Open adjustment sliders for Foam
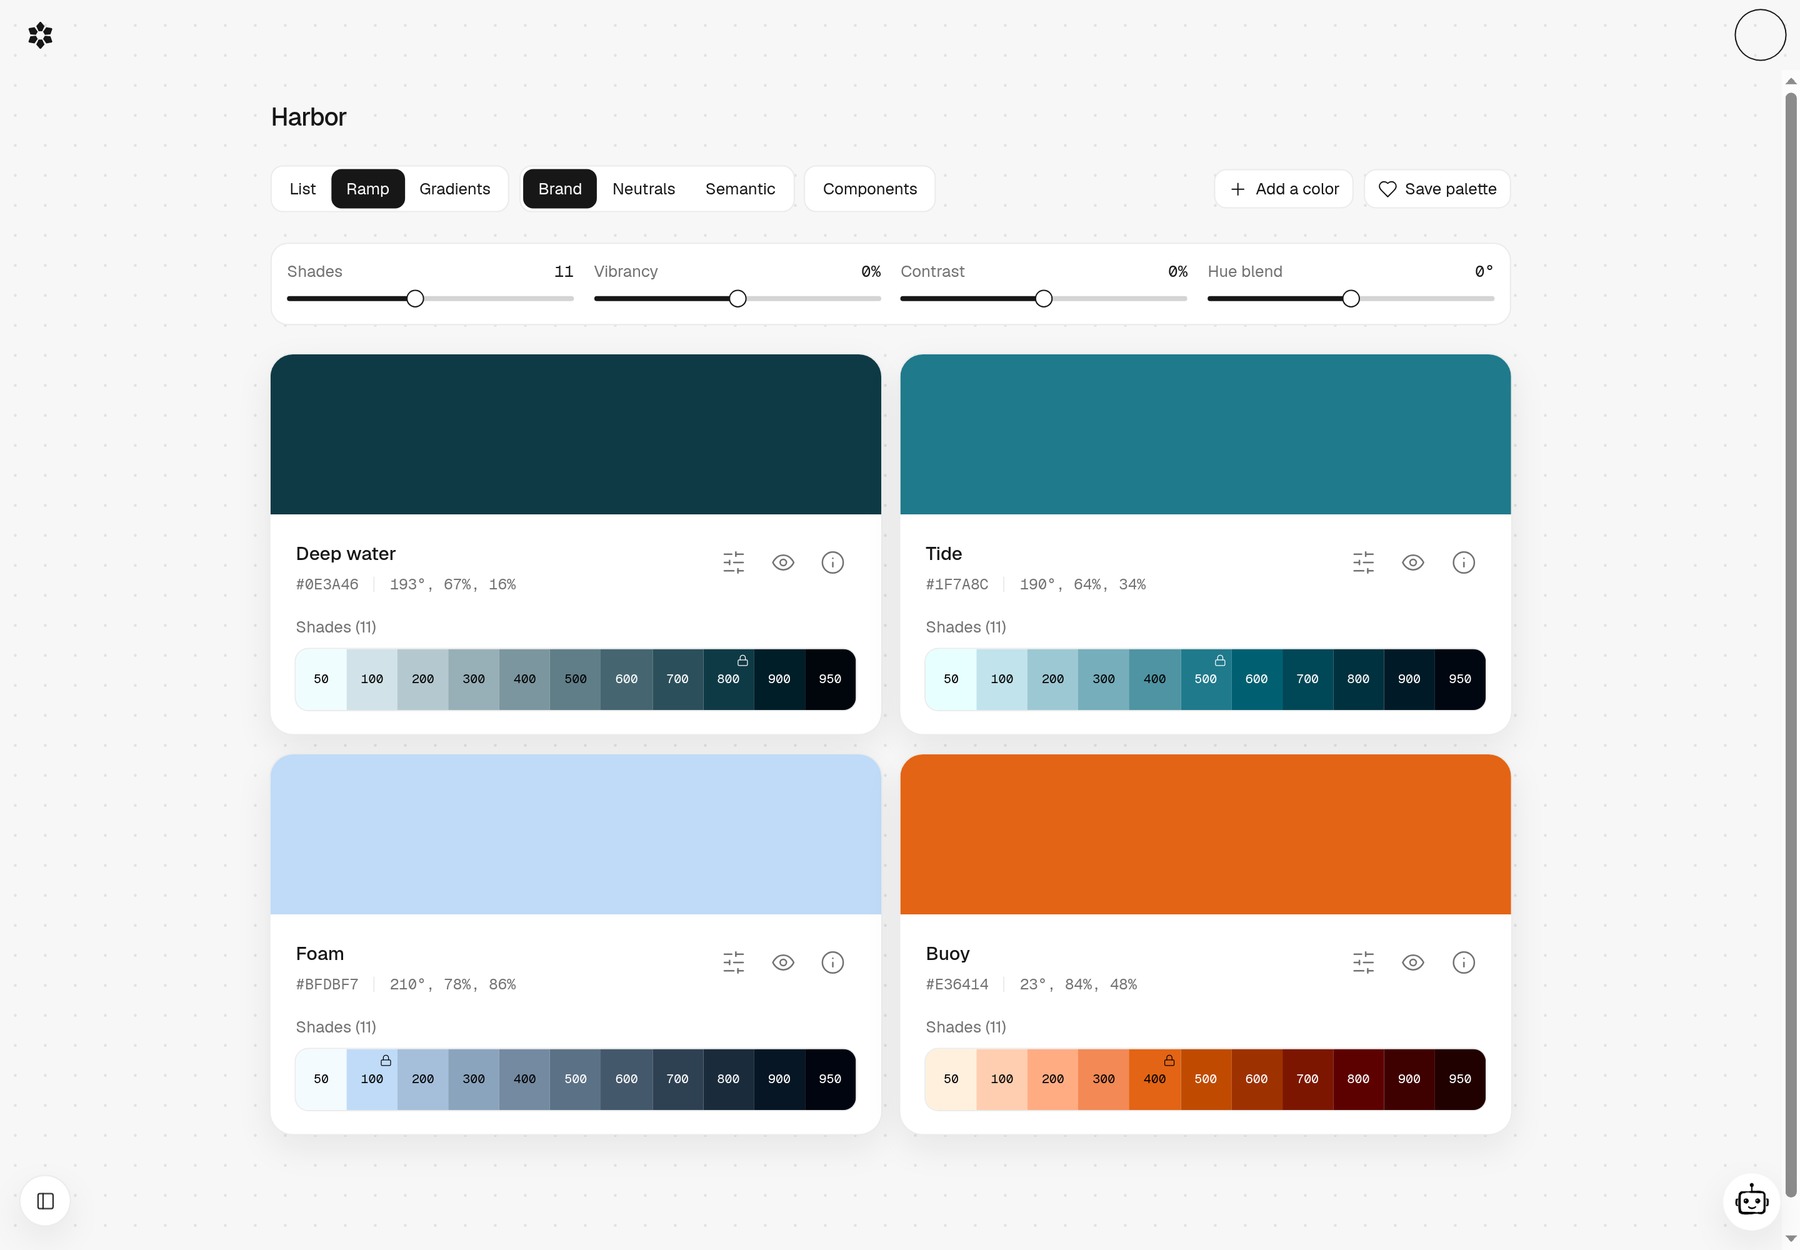This screenshot has width=1800, height=1250. click(734, 963)
